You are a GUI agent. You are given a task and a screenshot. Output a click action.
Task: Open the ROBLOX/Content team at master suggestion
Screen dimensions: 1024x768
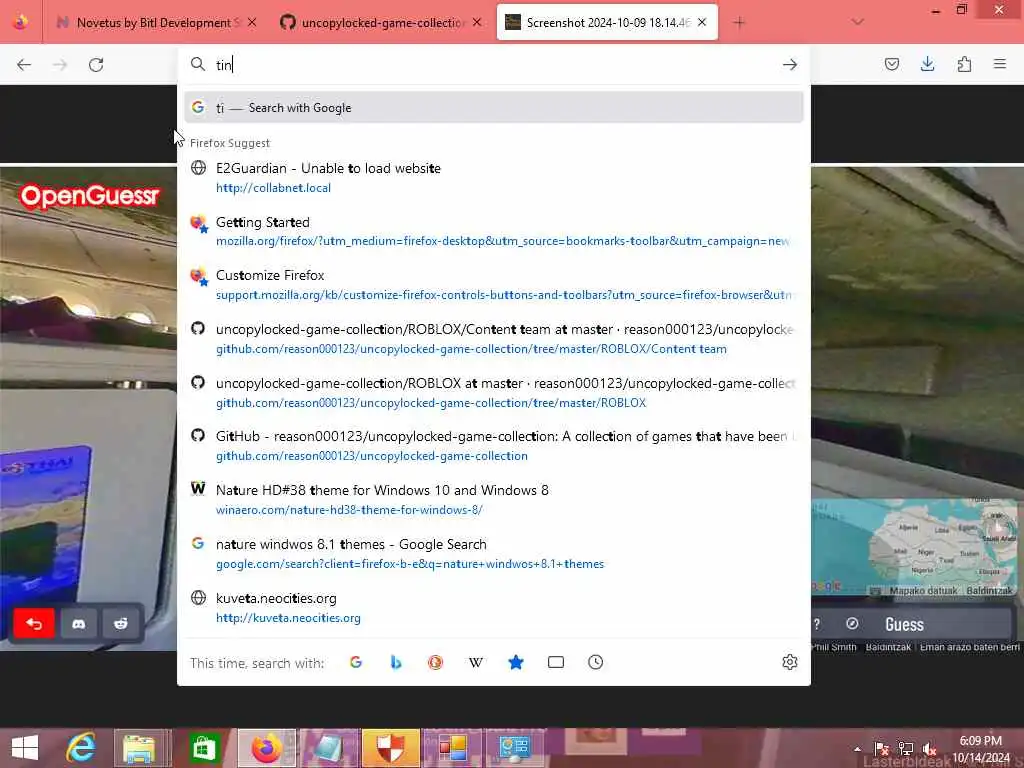click(494, 339)
